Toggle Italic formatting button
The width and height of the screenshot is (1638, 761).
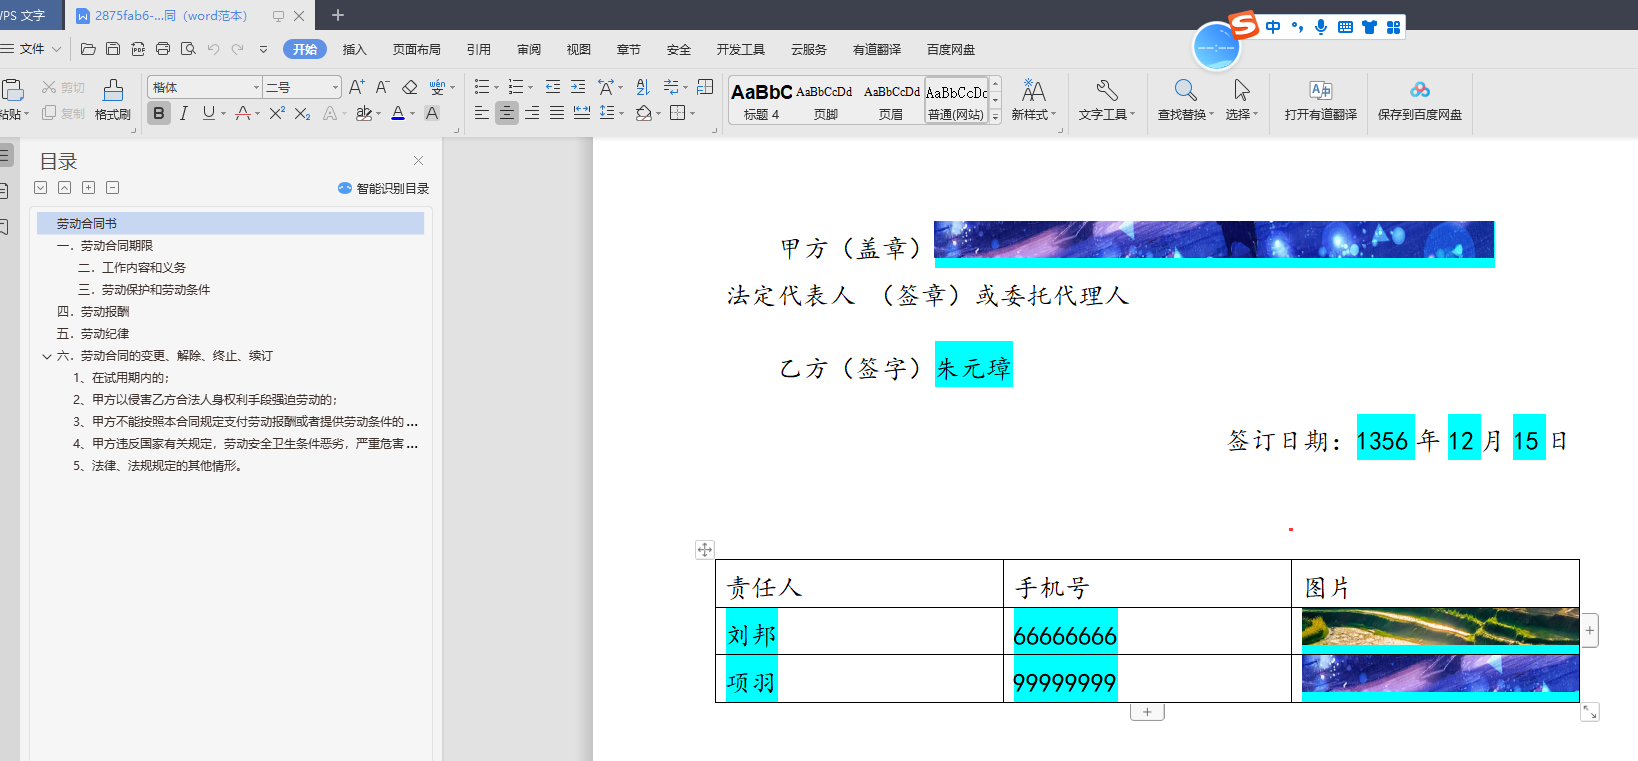point(183,114)
